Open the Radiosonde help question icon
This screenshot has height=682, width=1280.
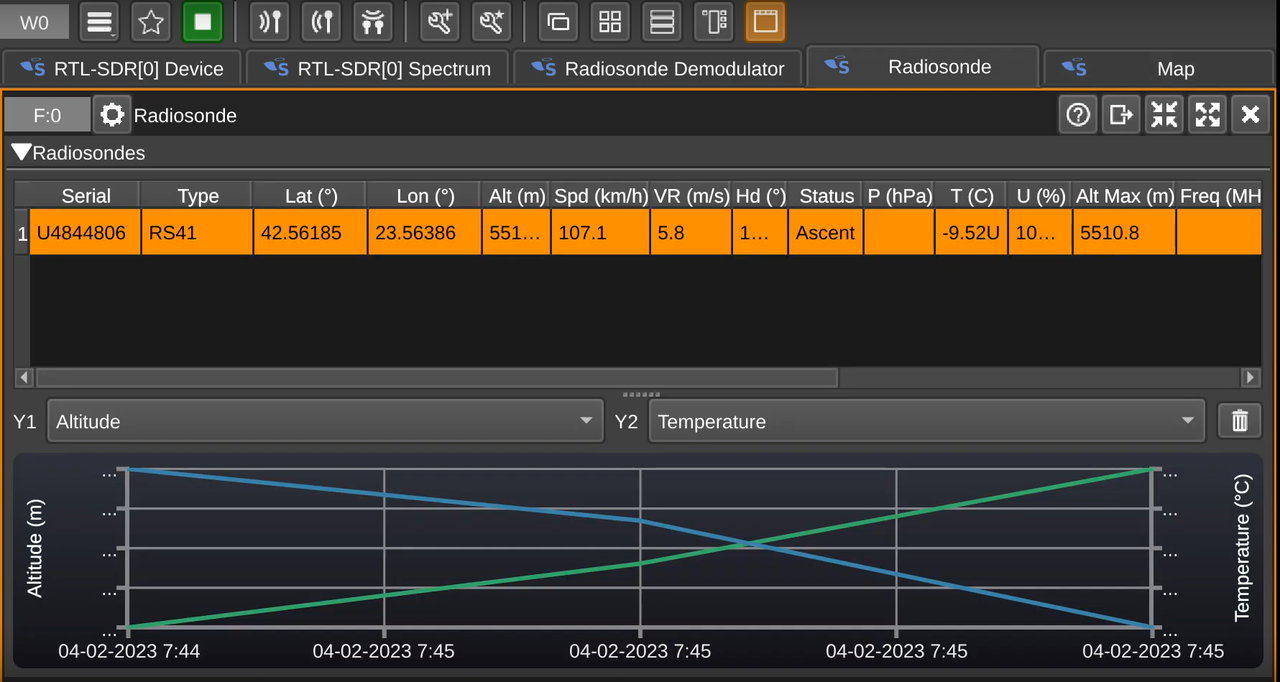tap(1078, 115)
